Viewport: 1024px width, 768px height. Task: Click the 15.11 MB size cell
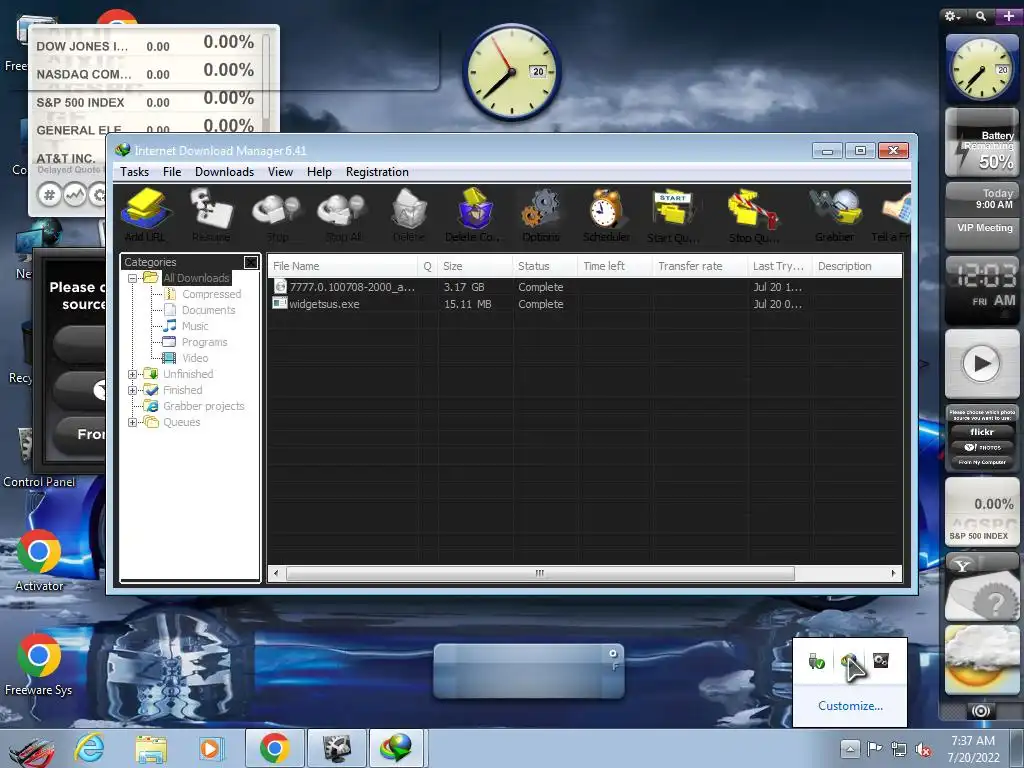(x=468, y=304)
